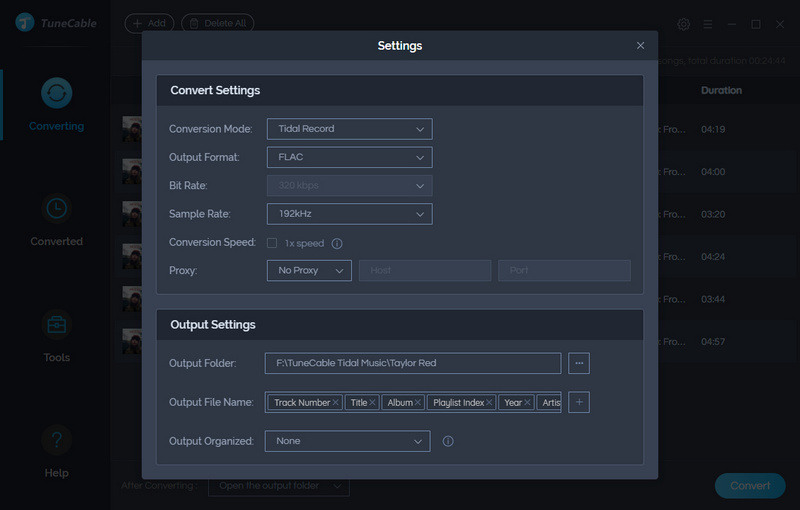Image resolution: width=800 pixels, height=510 pixels.
Task: Open the Sample Rate dropdown showing 192kHz
Action: pyautogui.click(x=349, y=214)
